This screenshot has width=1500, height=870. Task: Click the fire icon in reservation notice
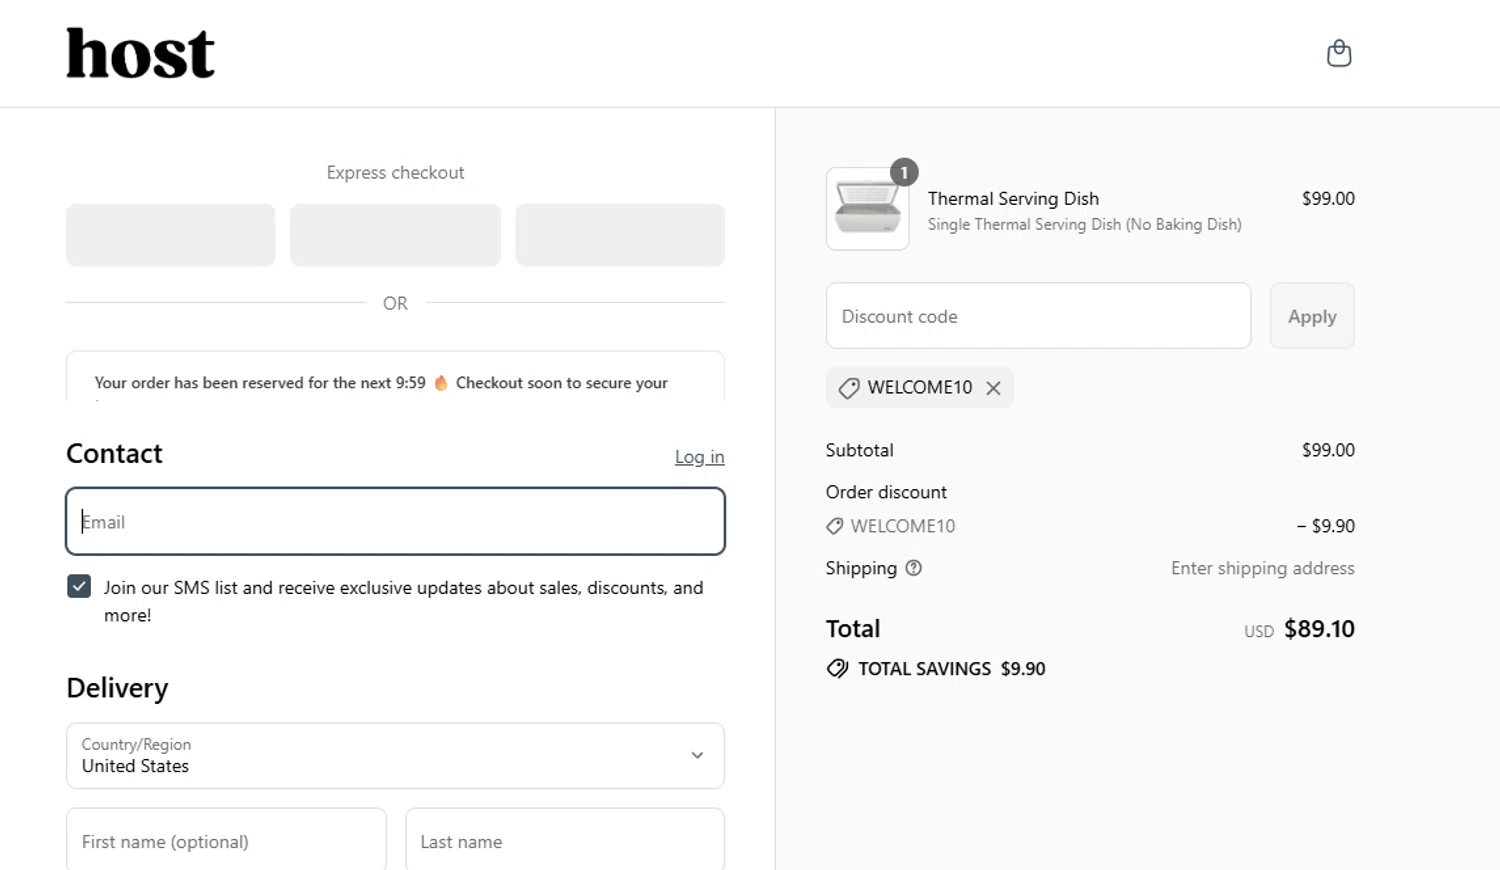[441, 383]
